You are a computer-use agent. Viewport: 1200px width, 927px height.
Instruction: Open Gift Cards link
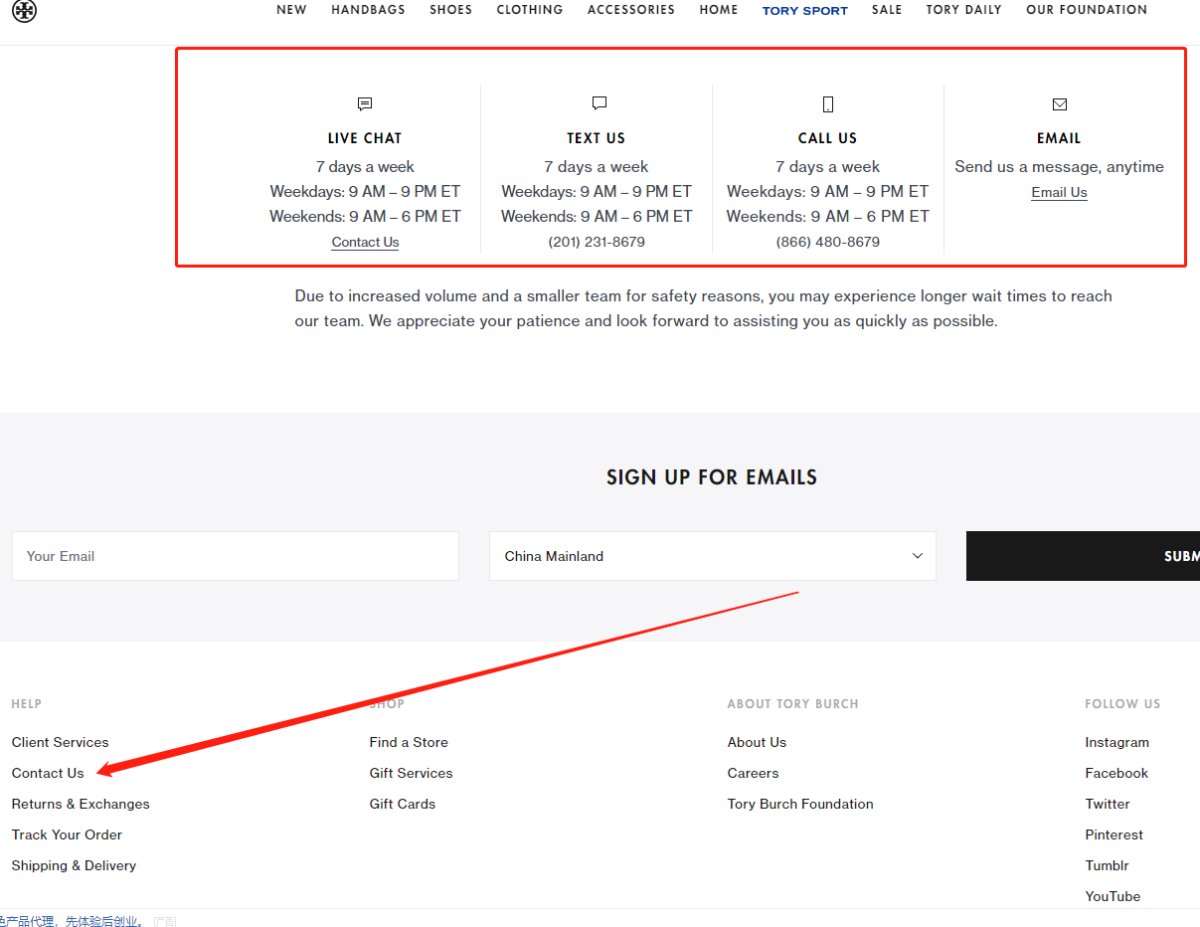403,804
